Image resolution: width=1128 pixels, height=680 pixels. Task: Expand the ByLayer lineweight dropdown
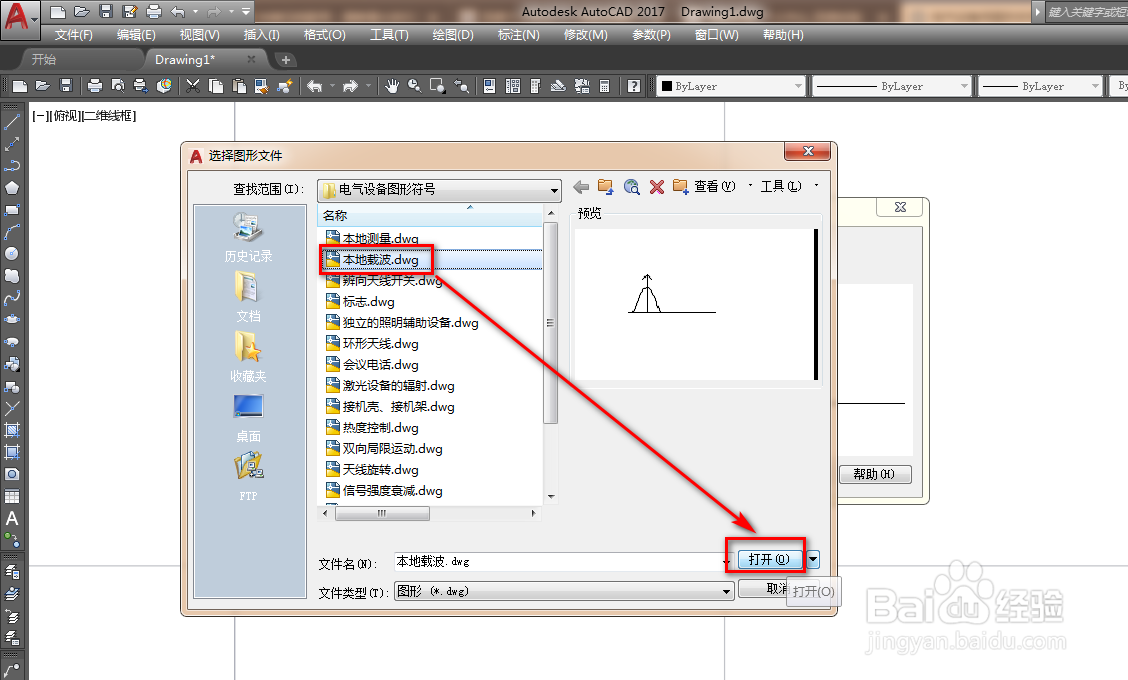(1096, 86)
